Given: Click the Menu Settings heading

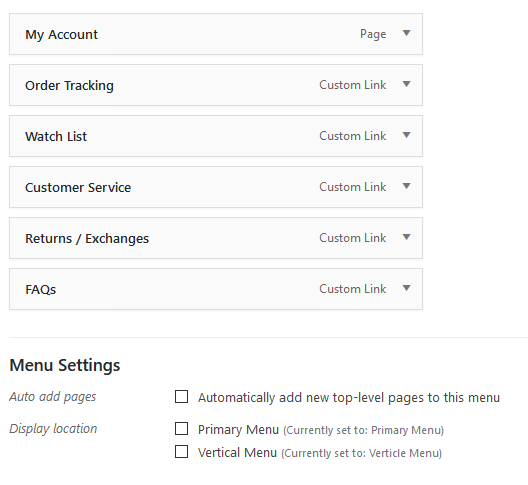Looking at the screenshot, I should click(65, 365).
